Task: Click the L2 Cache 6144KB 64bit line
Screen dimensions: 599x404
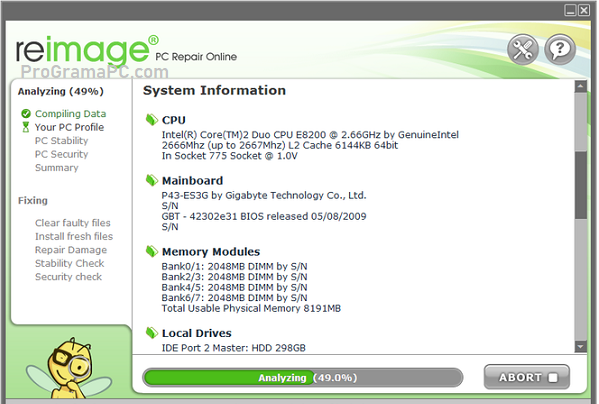Action: coord(280,145)
